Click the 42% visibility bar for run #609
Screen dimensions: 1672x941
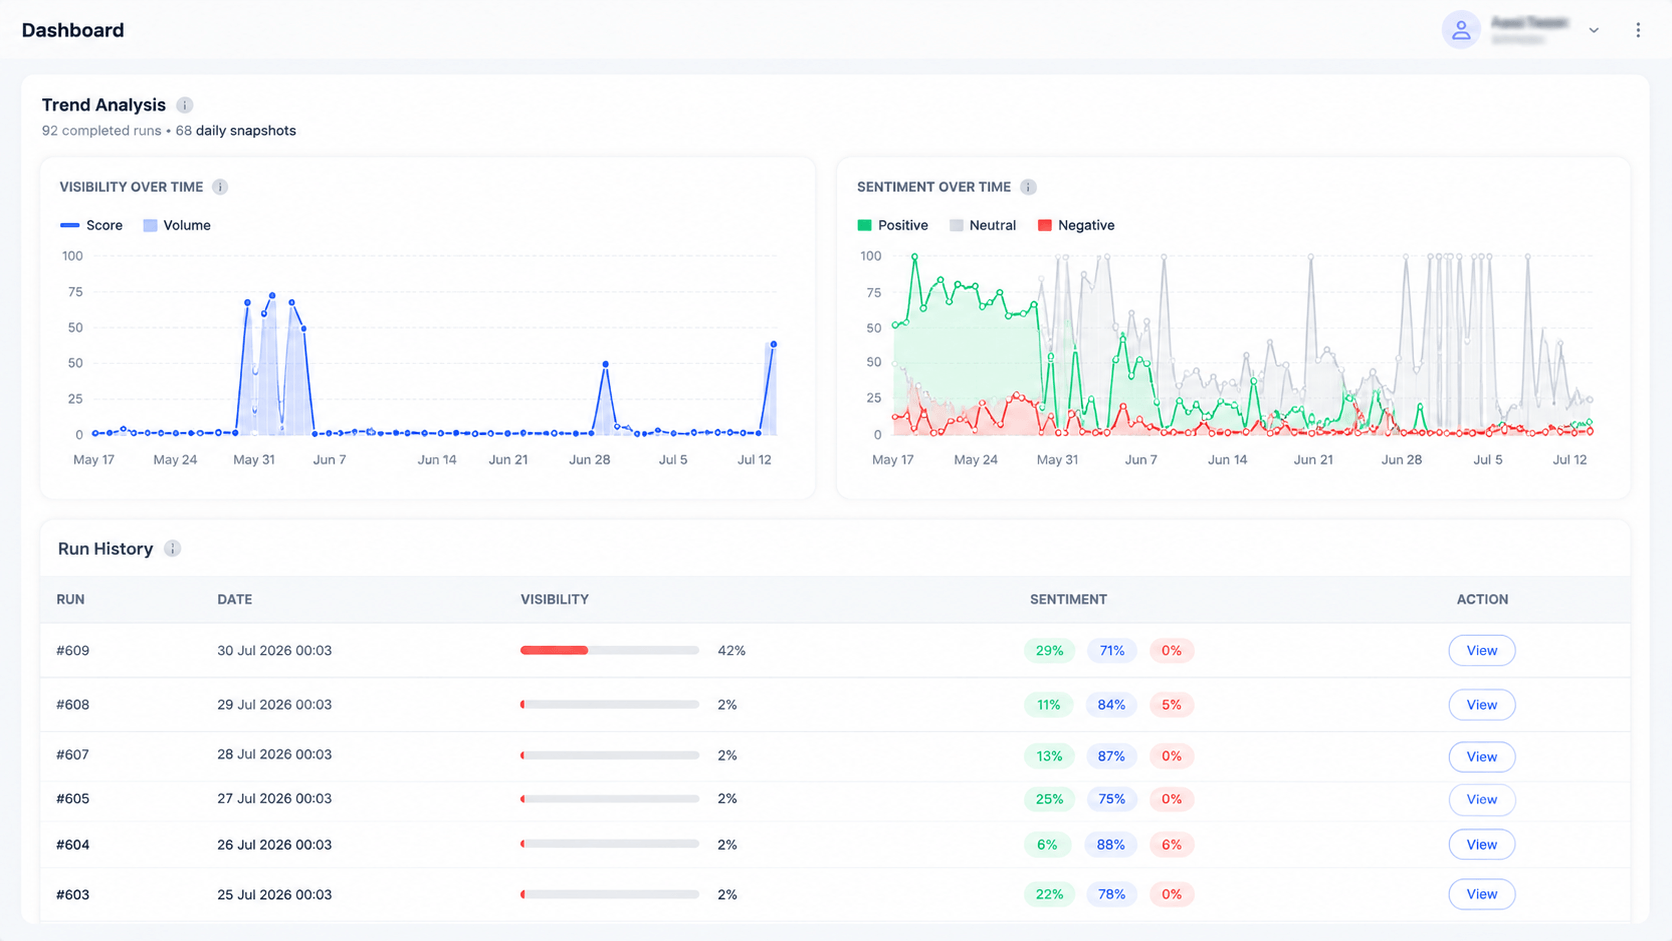(609, 650)
